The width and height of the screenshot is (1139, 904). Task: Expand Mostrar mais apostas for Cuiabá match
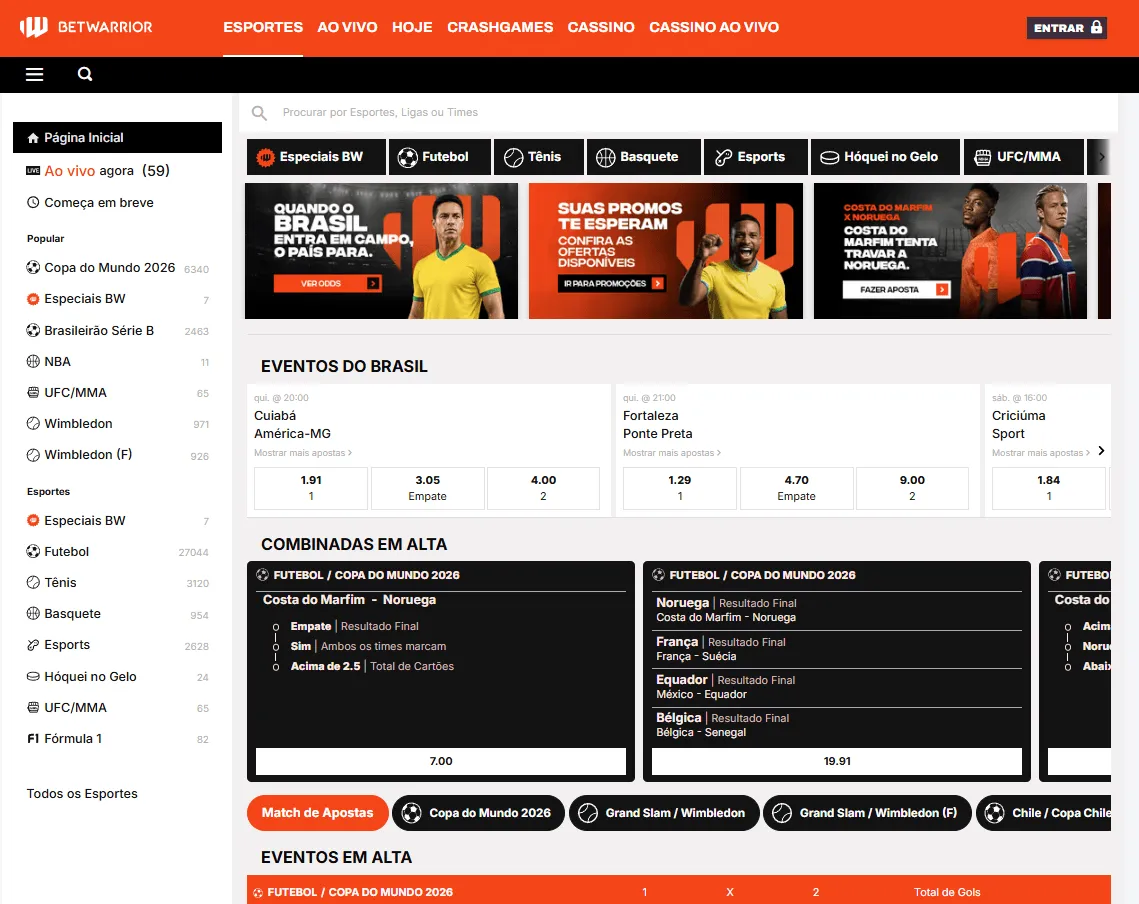point(303,453)
